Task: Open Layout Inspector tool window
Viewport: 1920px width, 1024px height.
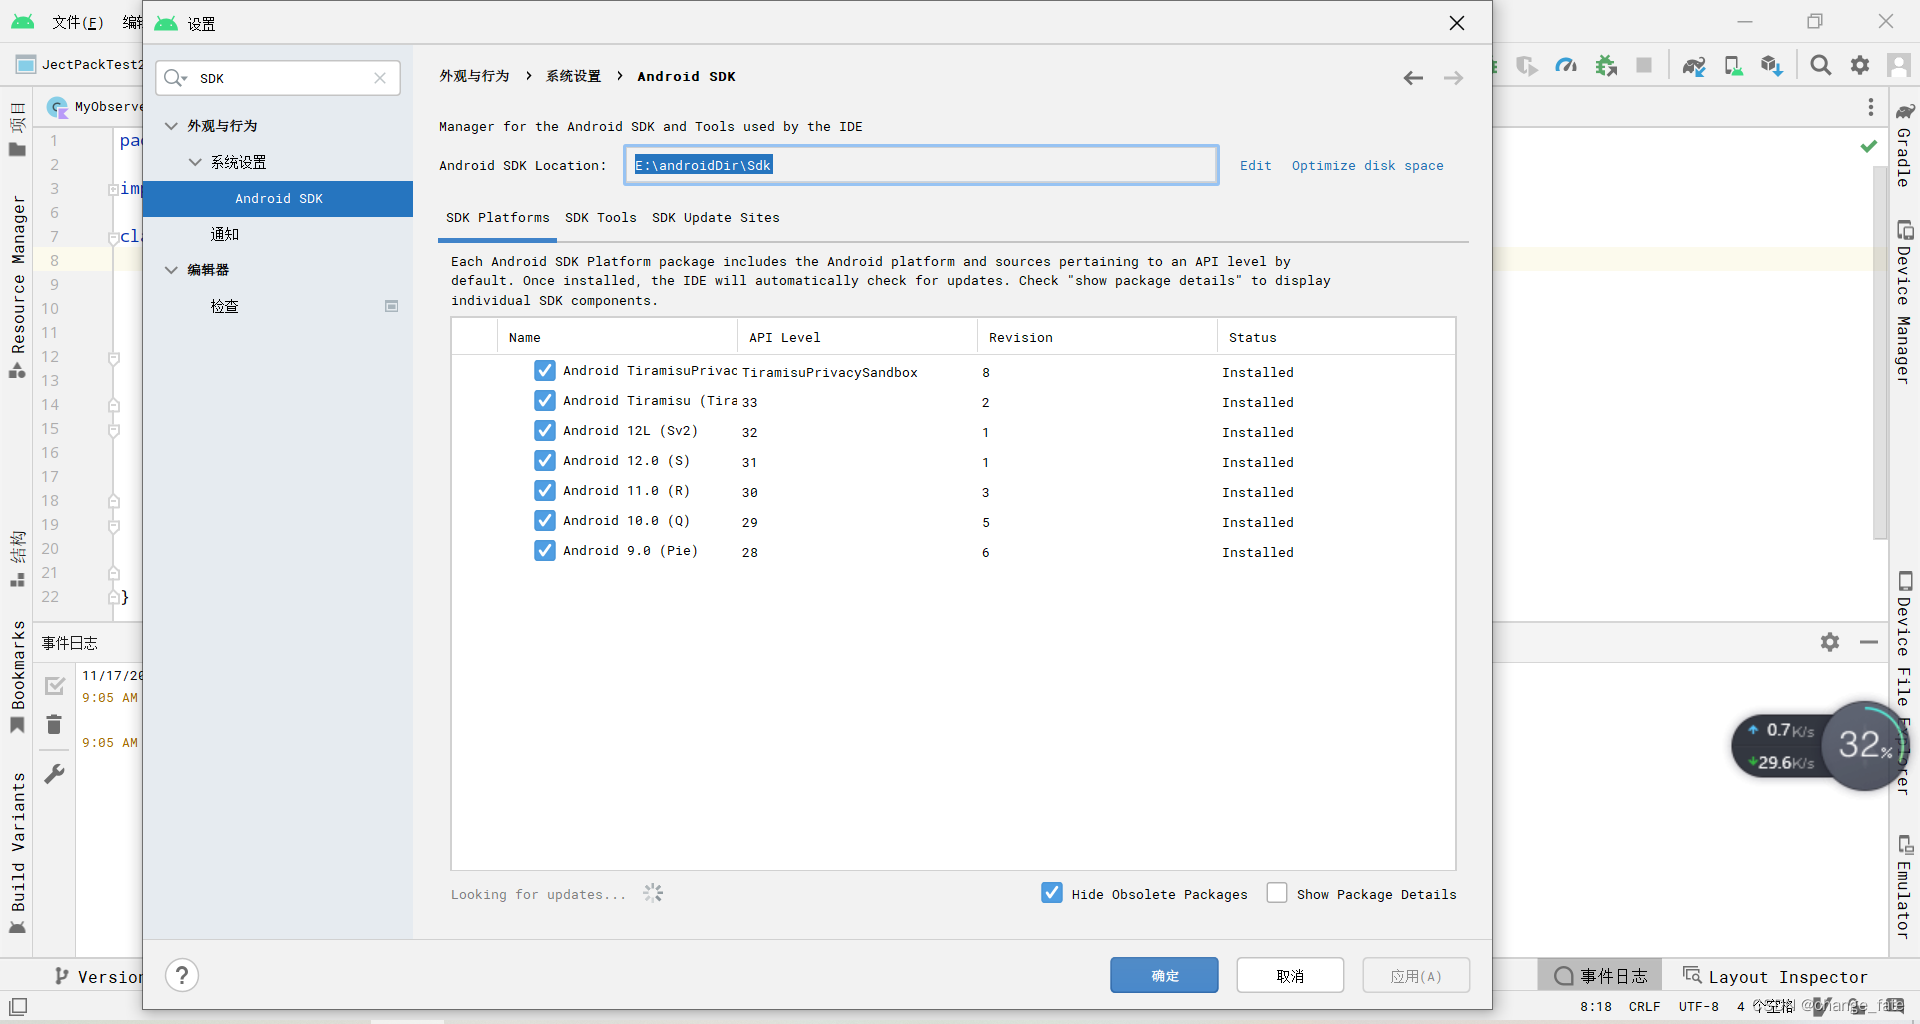Action: point(1775,976)
